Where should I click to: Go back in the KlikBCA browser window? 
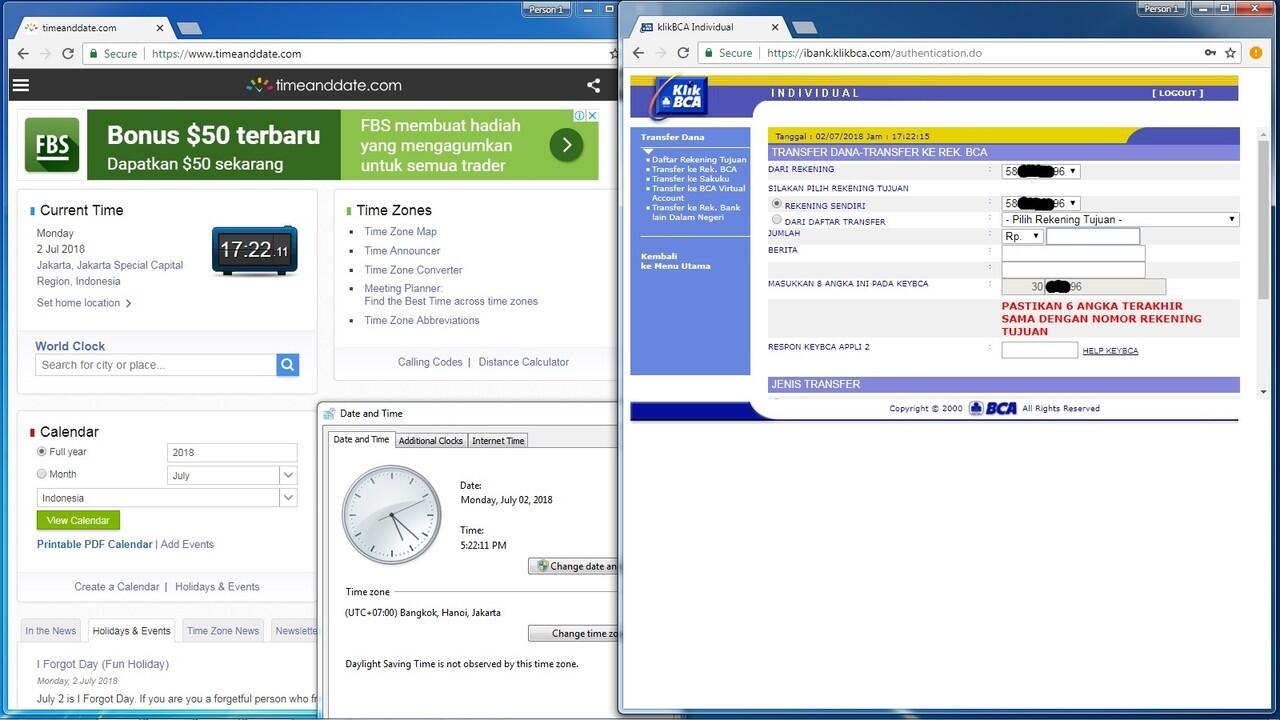pyautogui.click(x=639, y=53)
